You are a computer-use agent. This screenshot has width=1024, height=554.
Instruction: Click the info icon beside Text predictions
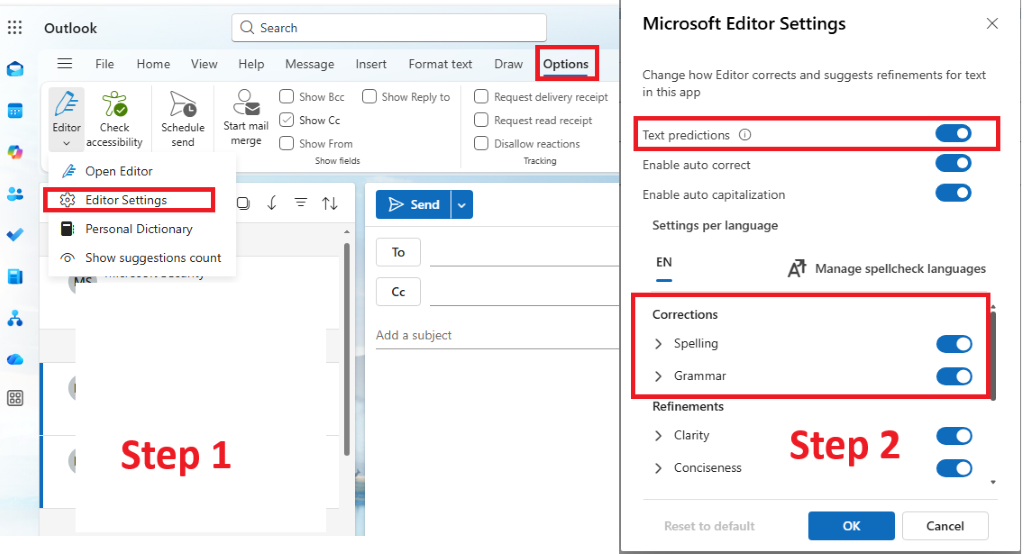744,135
